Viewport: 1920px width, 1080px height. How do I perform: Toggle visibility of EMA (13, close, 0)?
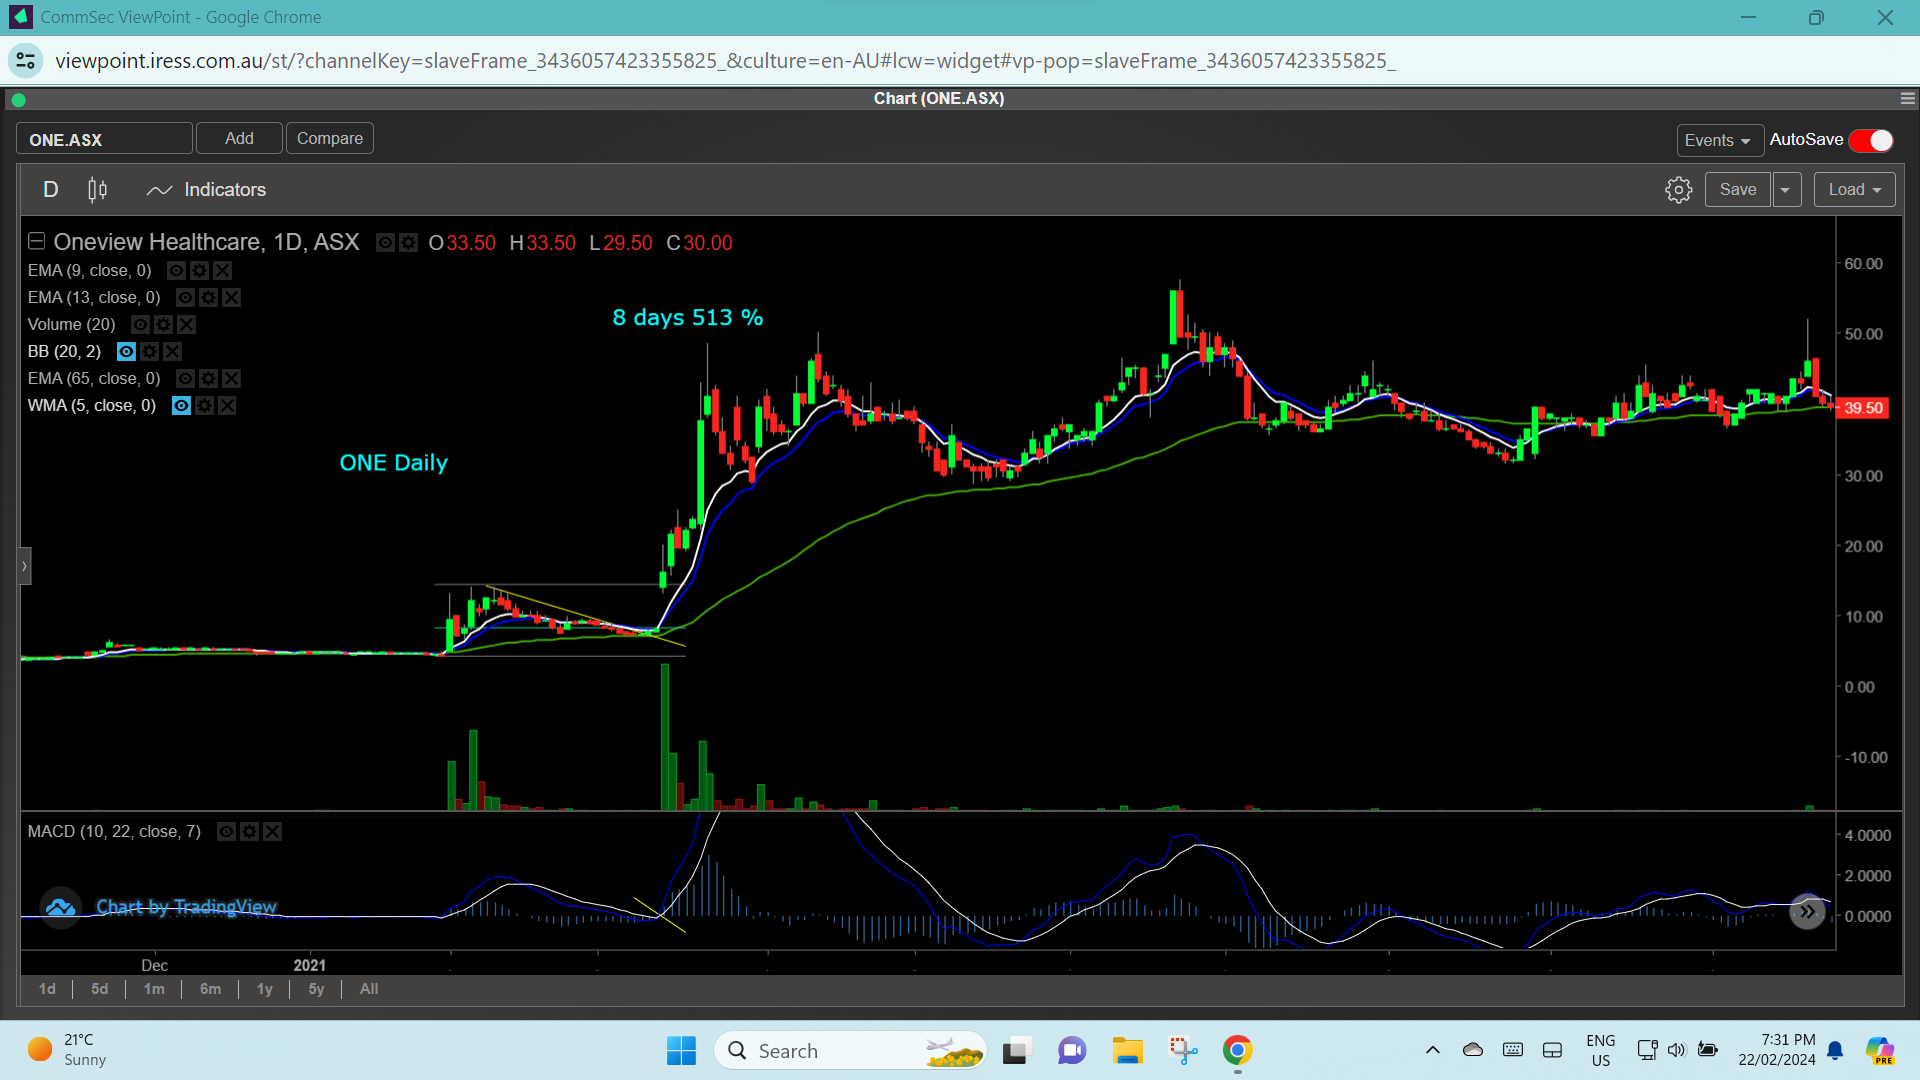point(185,298)
